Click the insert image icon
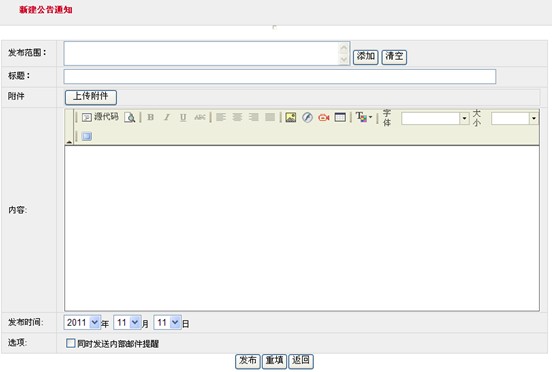 [x=291, y=117]
